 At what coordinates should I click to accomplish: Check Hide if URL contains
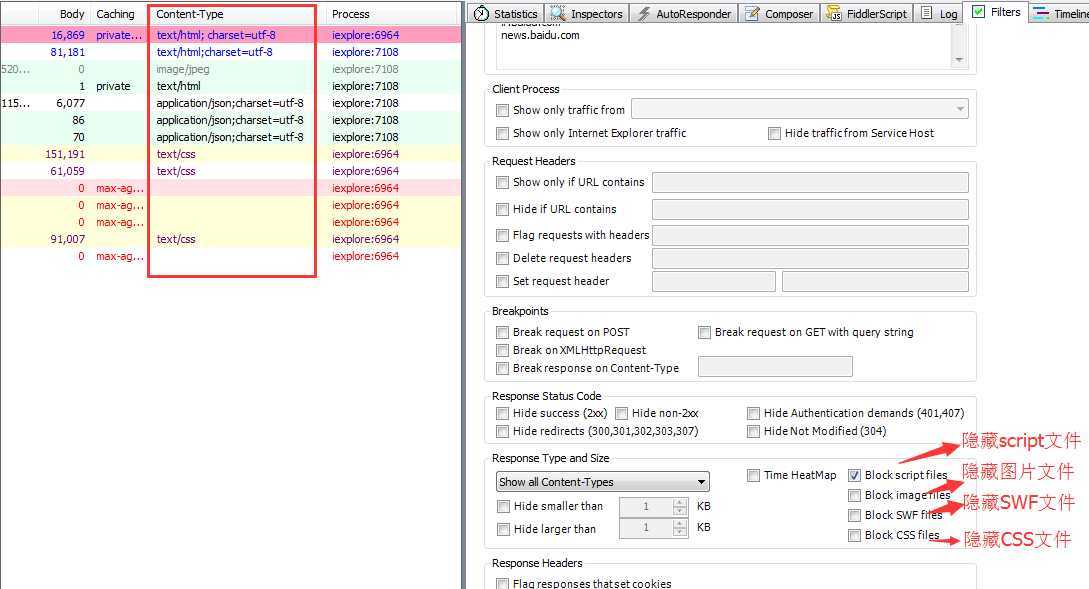pos(502,209)
